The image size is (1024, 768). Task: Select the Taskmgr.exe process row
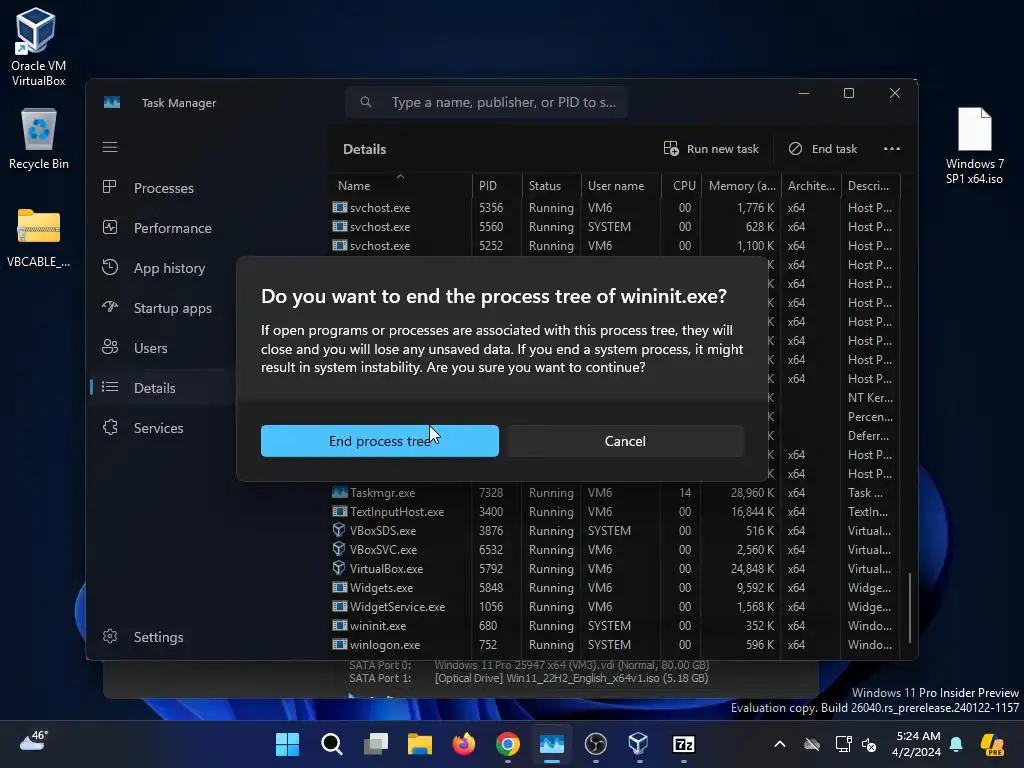coord(614,492)
